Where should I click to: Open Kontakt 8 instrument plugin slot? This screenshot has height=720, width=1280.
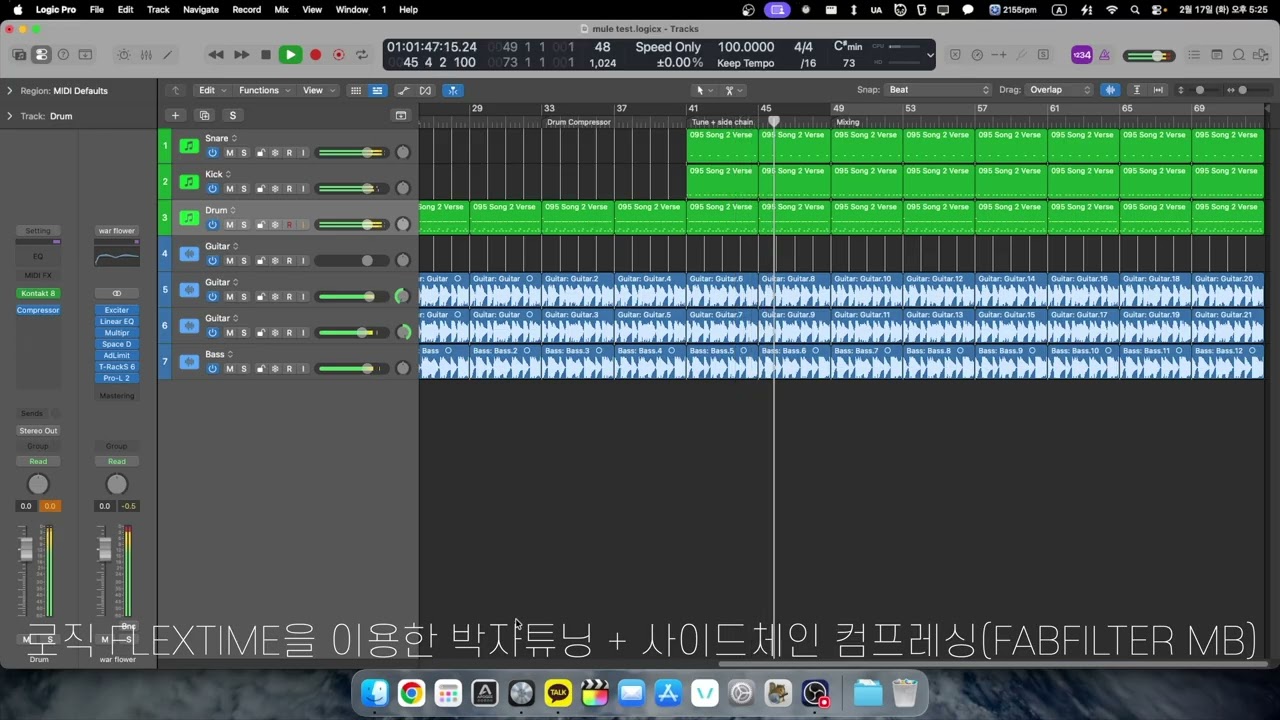38,293
